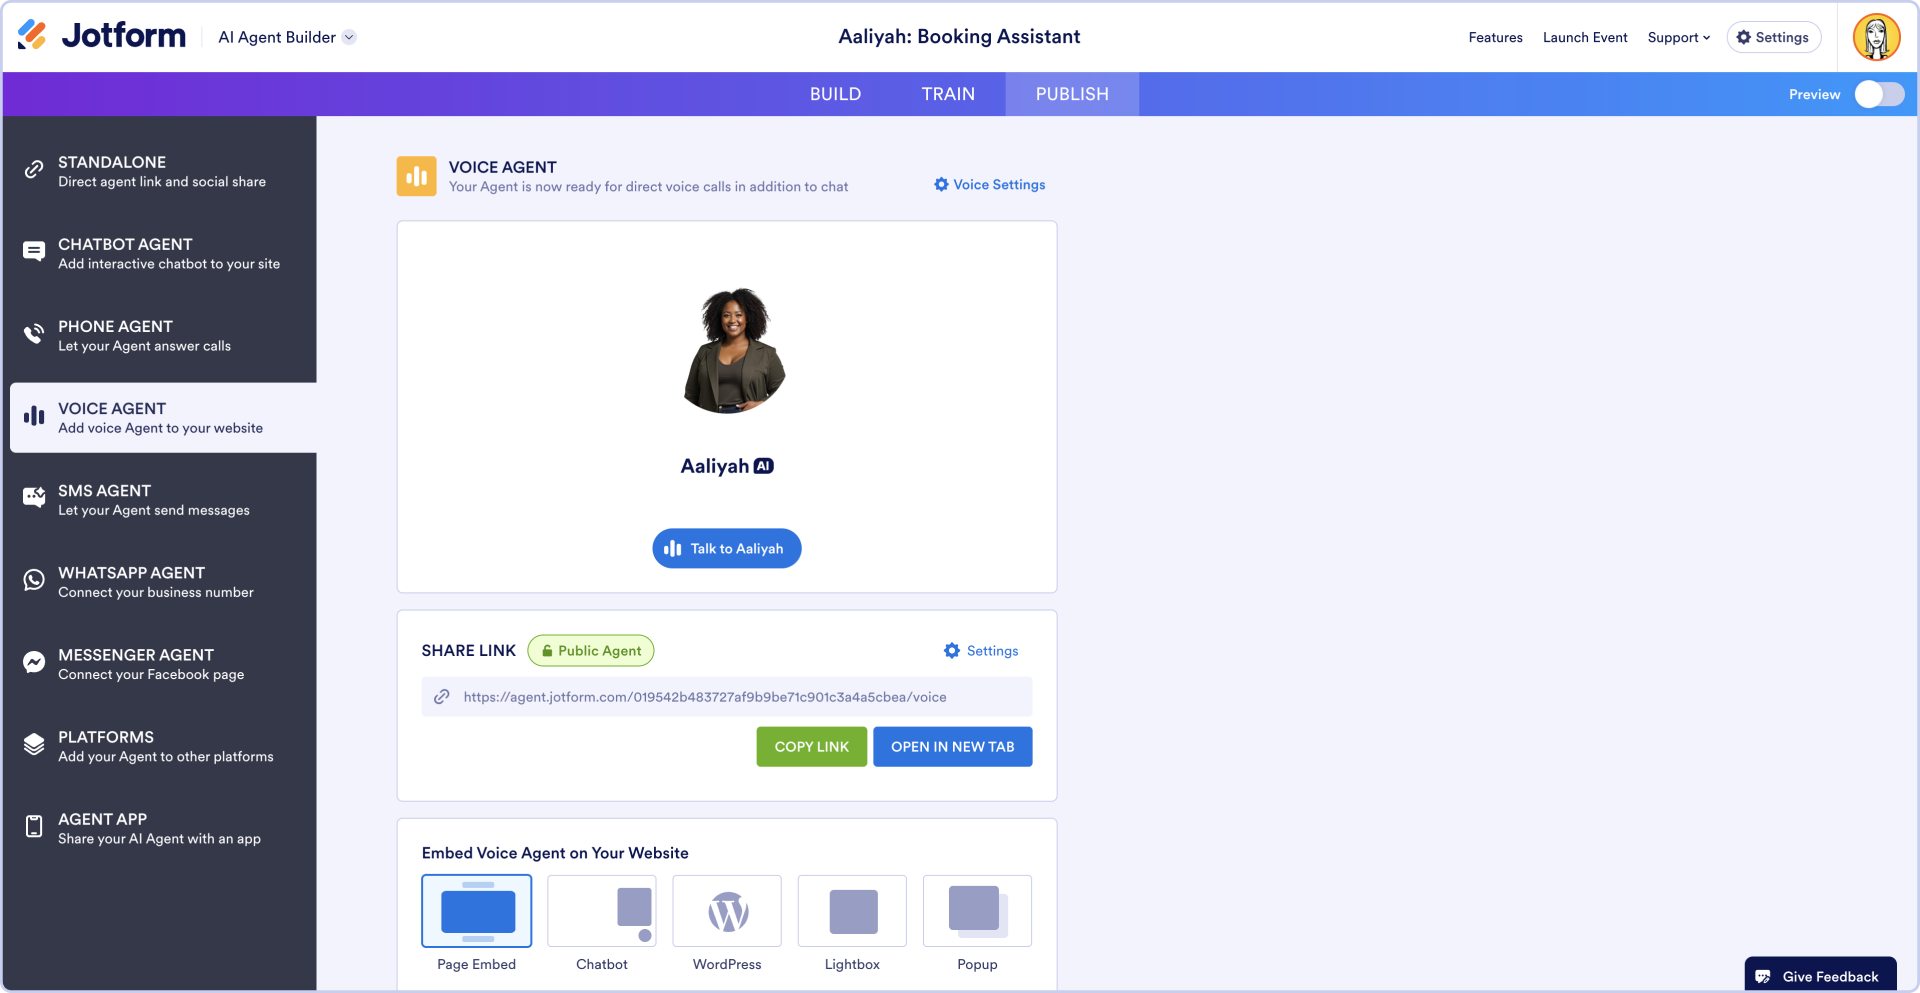1920x993 pixels.
Task: Click the Talk to Aaliyah button
Action: point(727,548)
